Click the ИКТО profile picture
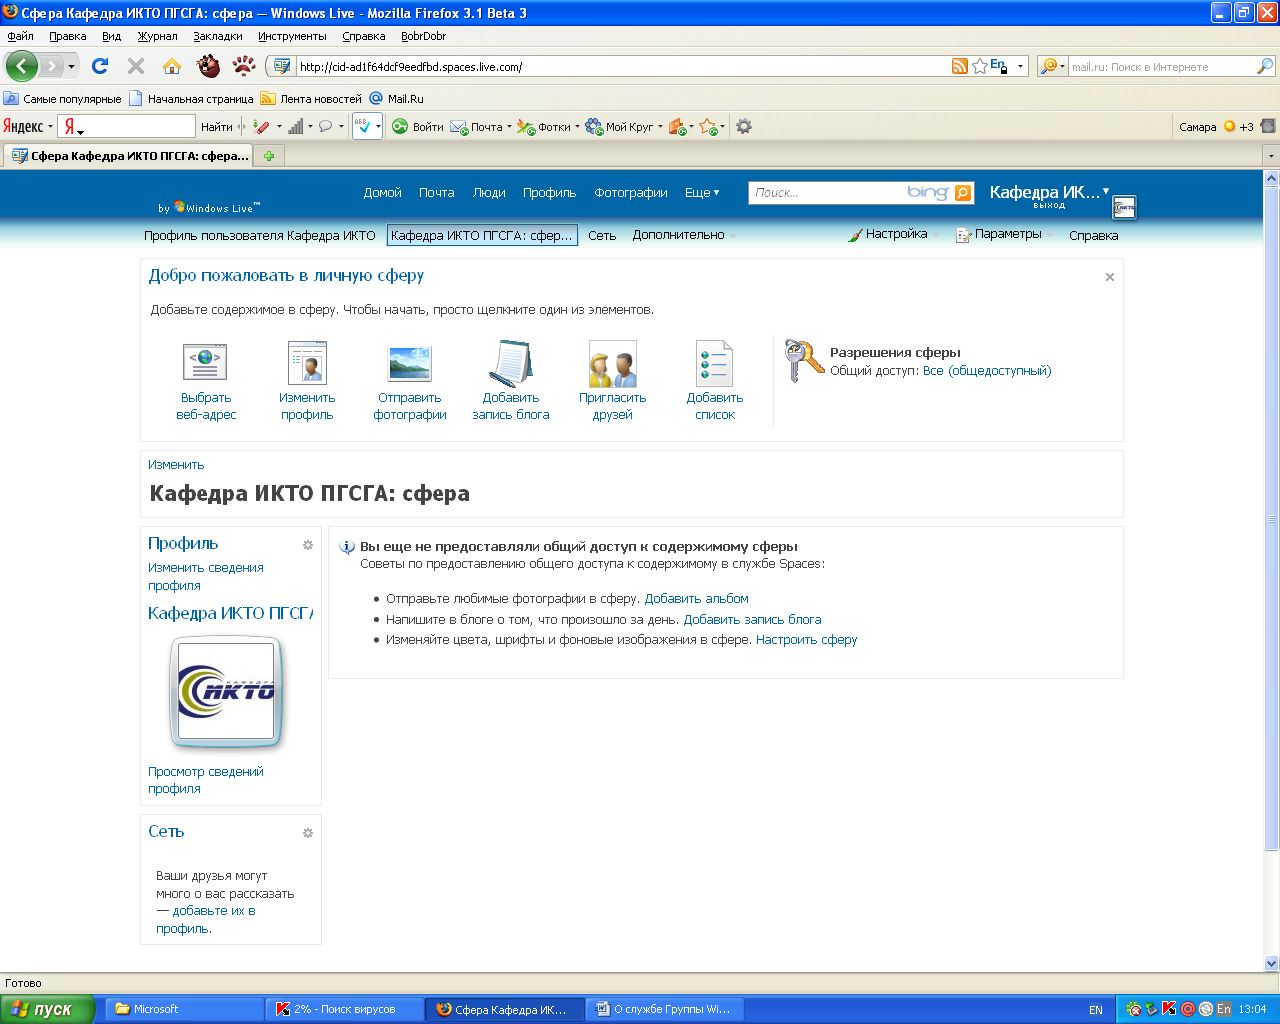The image size is (1280, 1024). [x=226, y=691]
